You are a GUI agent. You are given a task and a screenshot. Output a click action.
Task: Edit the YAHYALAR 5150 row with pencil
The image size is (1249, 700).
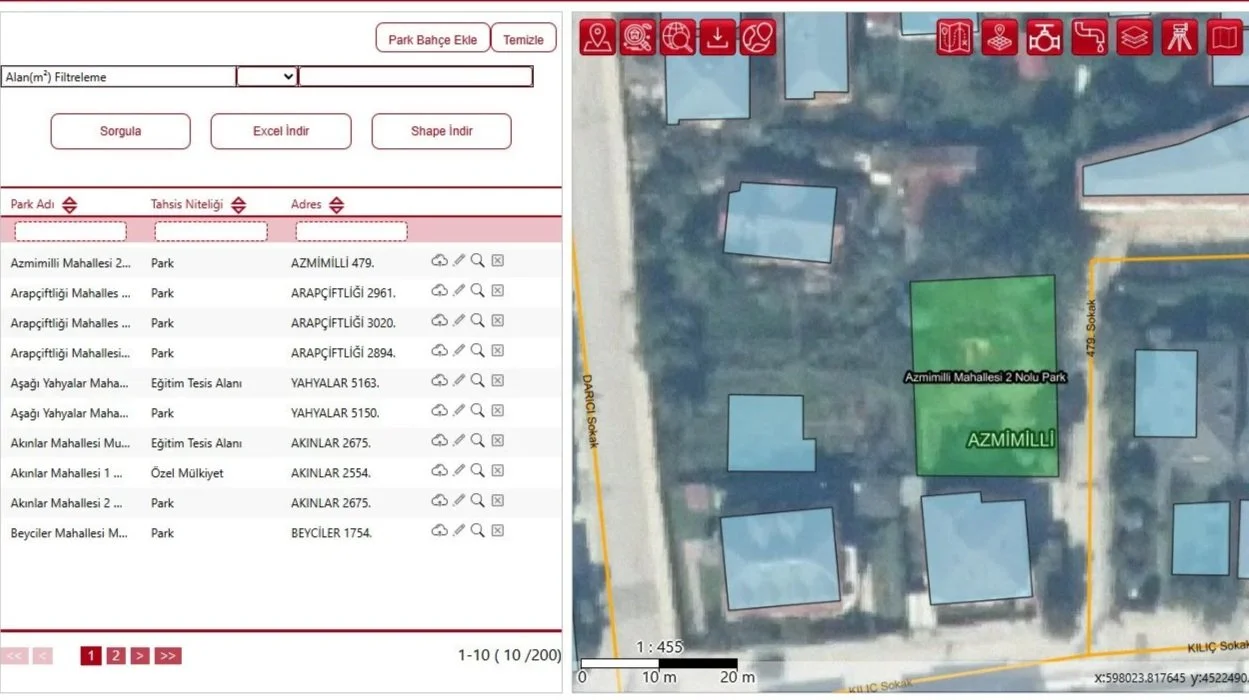point(459,411)
